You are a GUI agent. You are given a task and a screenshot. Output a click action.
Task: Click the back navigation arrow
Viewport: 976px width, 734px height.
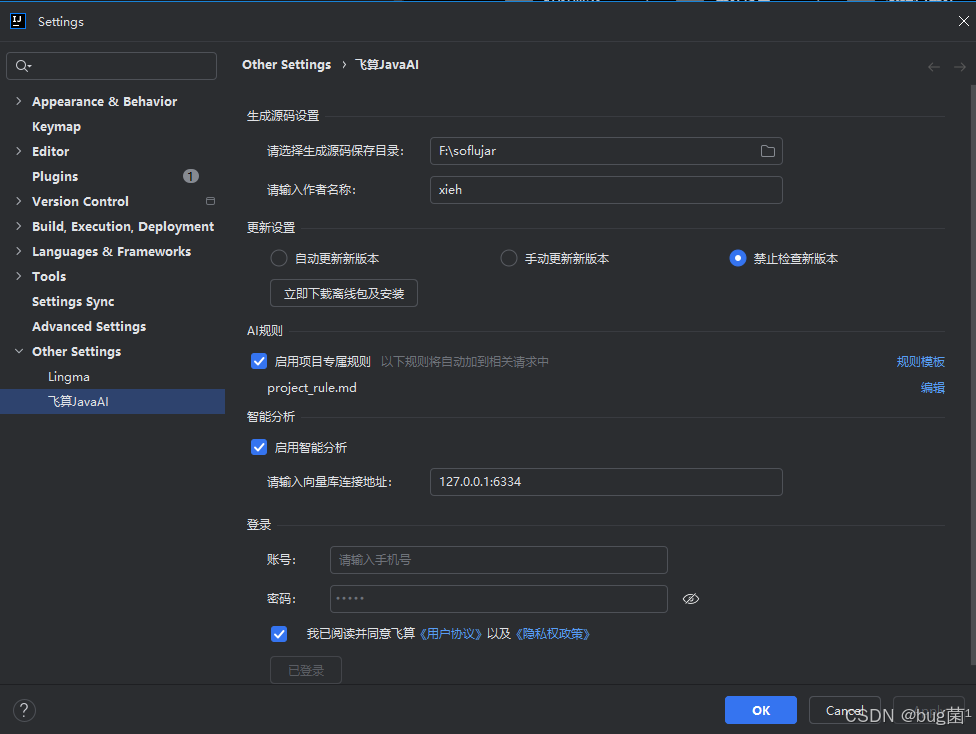point(934,67)
